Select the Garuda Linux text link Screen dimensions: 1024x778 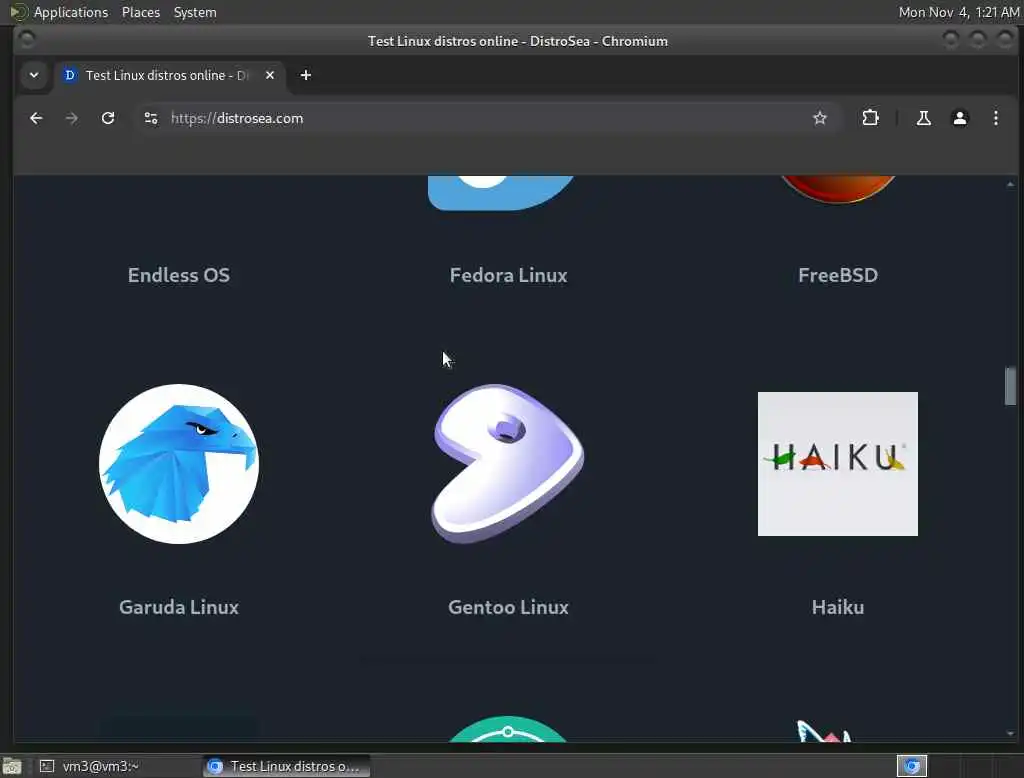tap(179, 607)
